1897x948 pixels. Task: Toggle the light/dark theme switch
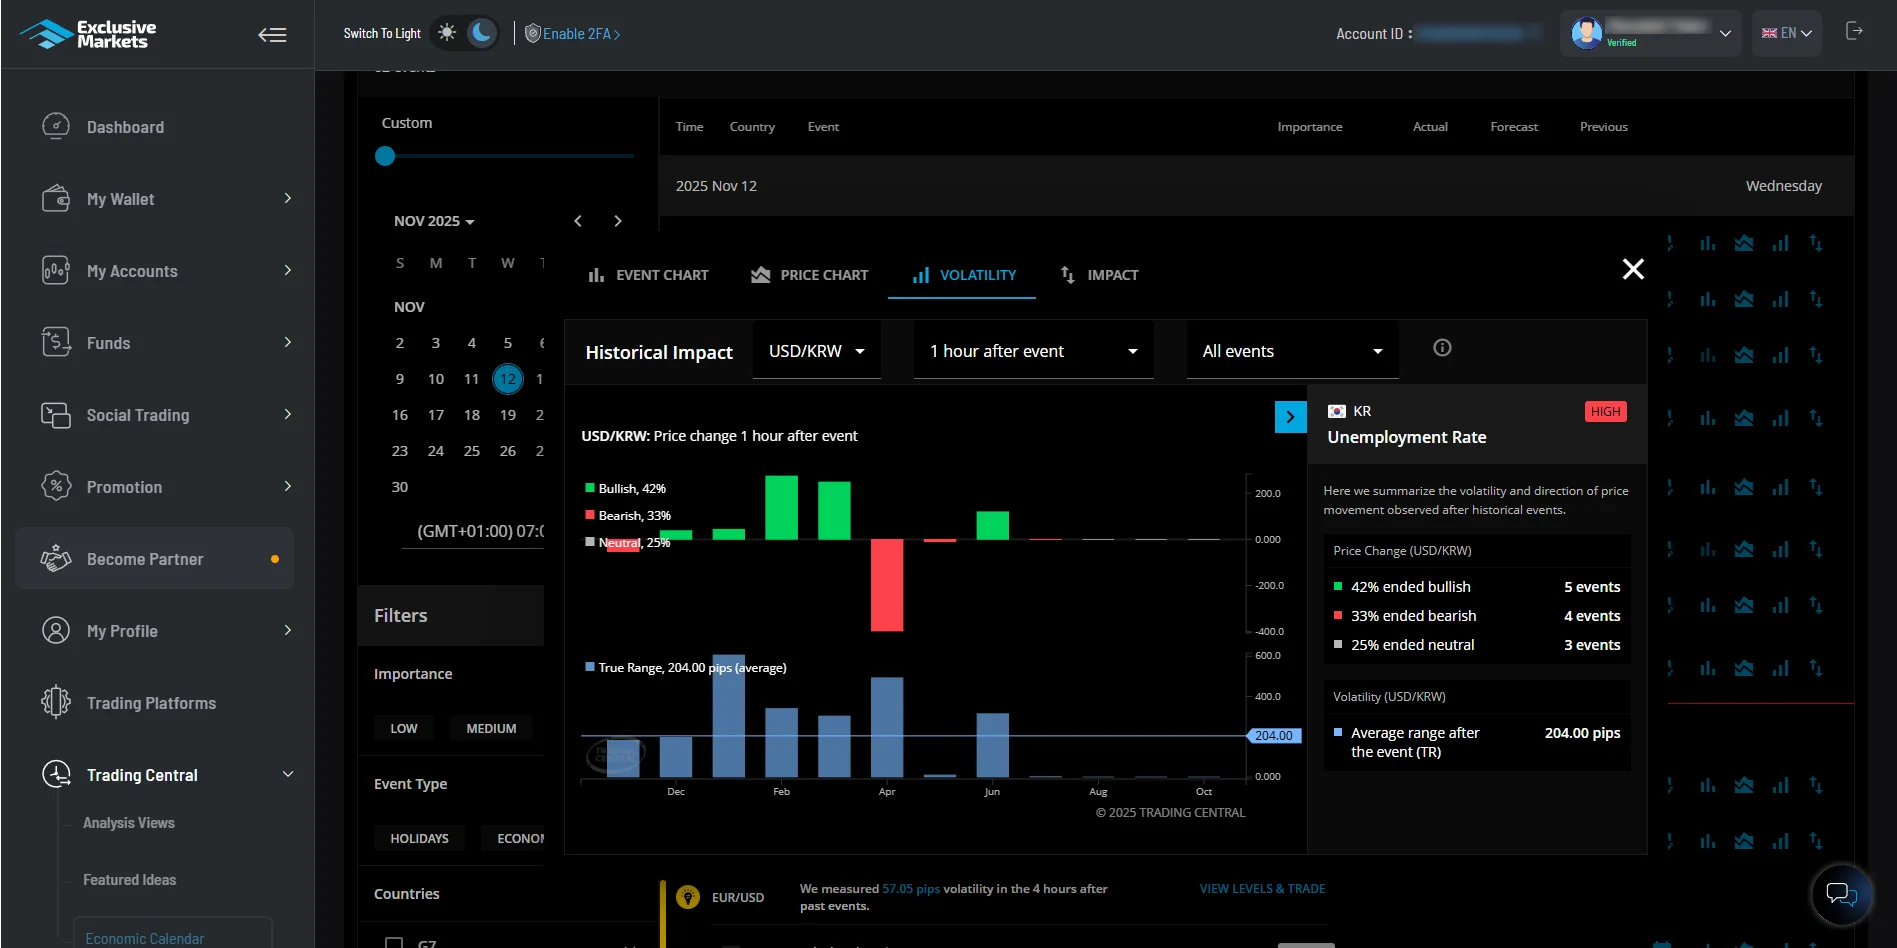[465, 33]
